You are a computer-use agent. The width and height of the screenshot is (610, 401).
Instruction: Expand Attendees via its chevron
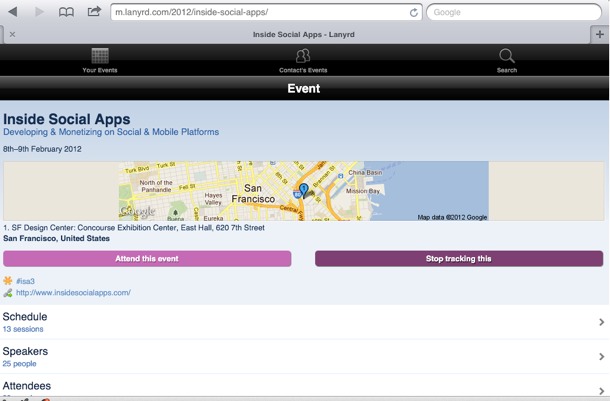(x=601, y=391)
